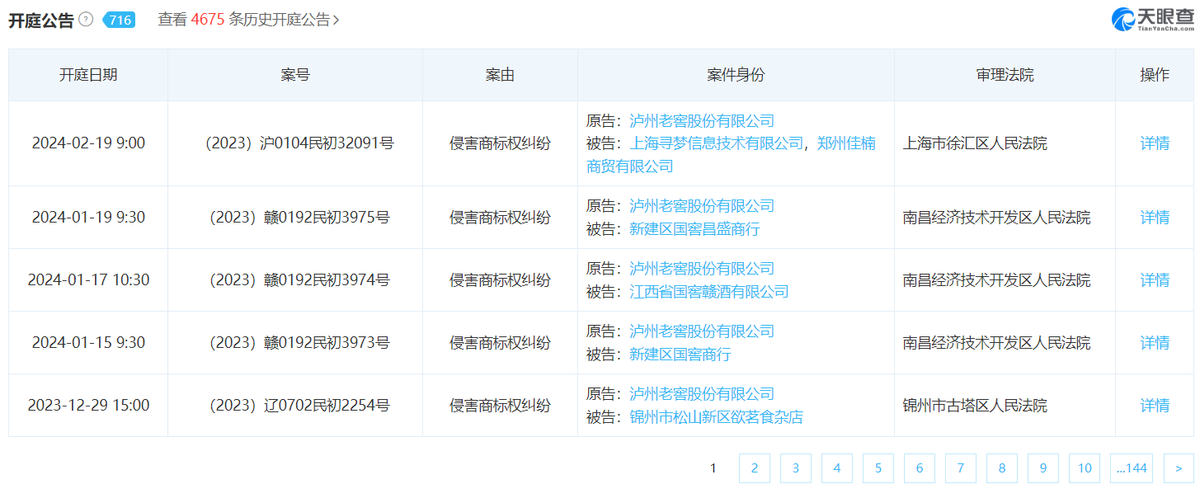Select defendant 新建区国窖商行
Viewport: 1200px width, 488px height.
click(680, 354)
